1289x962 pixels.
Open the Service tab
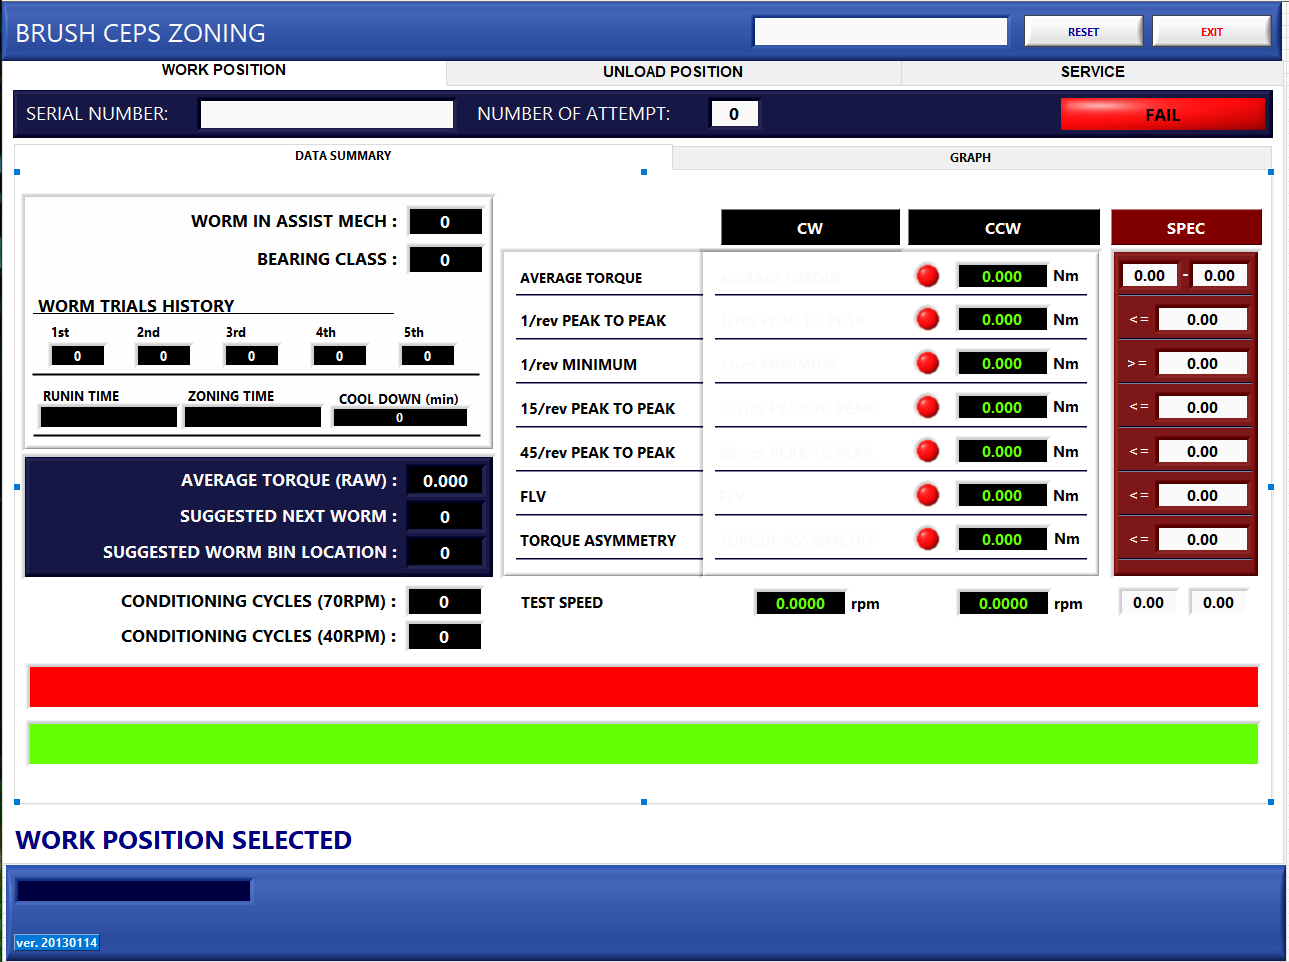point(1092,72)
